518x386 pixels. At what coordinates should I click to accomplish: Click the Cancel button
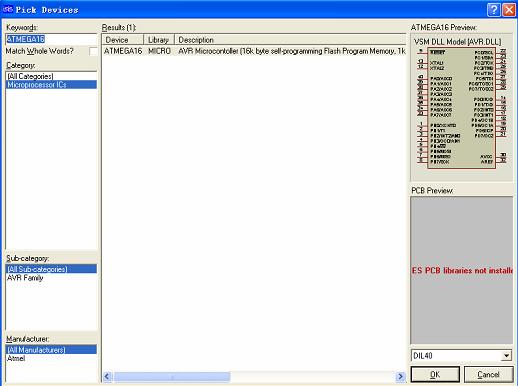point(488,374)
